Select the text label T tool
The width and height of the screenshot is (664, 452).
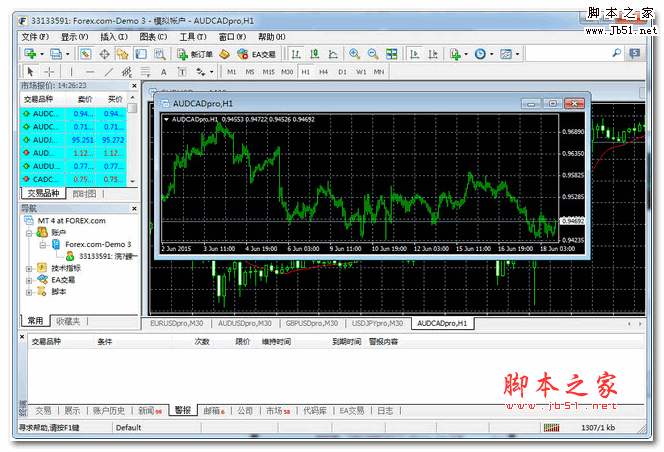pyautogui.click(x=182, y=72)
